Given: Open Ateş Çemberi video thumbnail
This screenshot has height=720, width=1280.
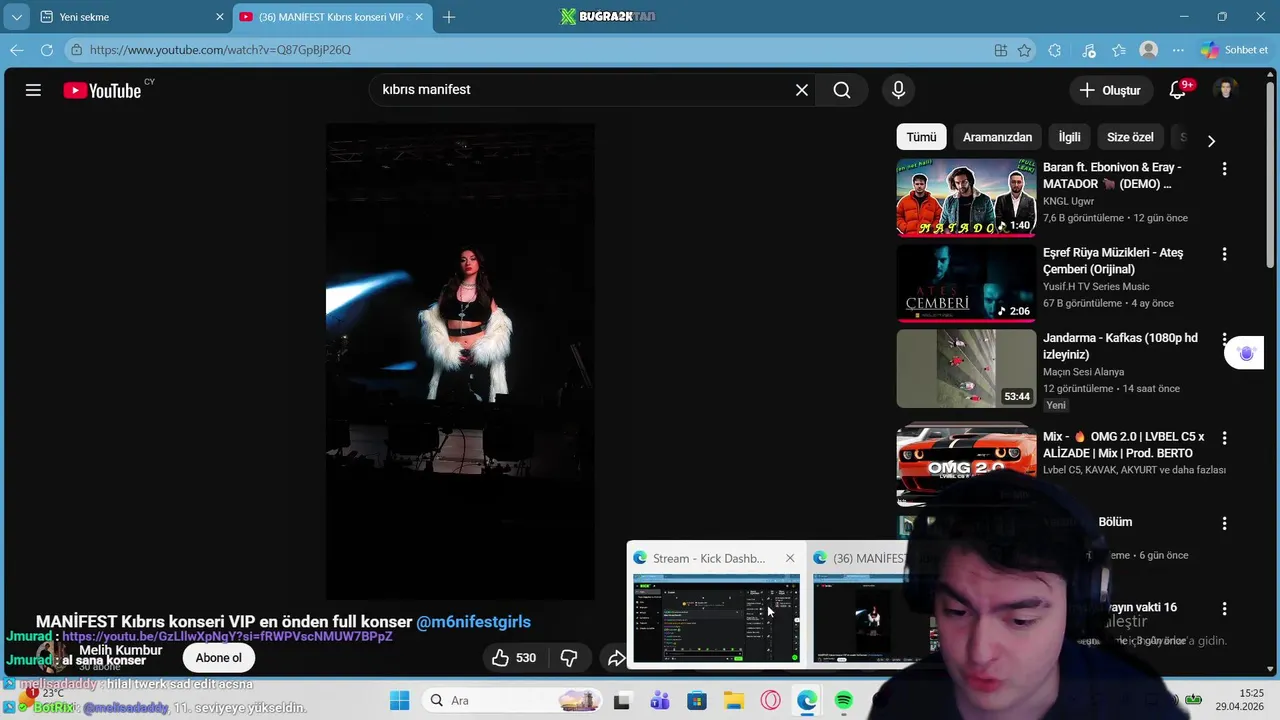Looking at the screenshot, I should 966,283.
